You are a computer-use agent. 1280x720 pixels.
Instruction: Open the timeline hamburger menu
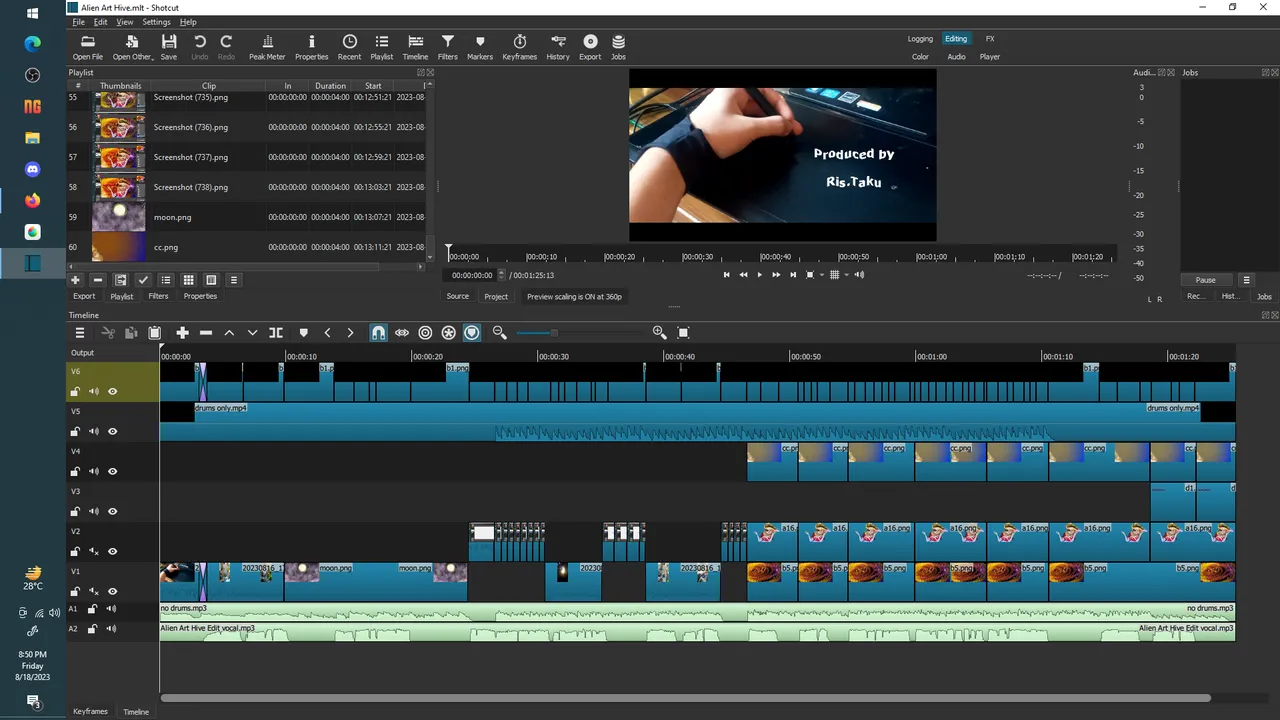click(x=80, y=333)
